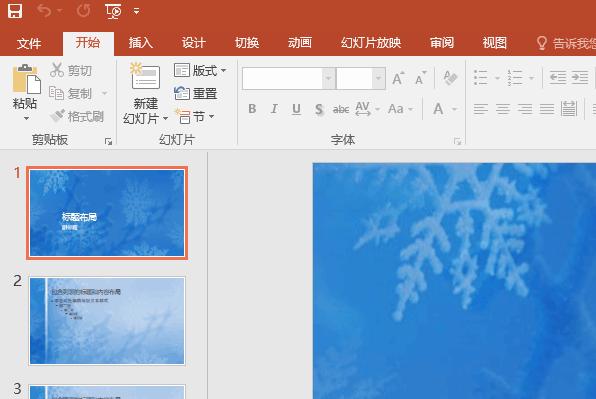Image resolution: width=596 pixels, height=399 pixels.
Task: Open the font size dropdown
Action: point(378,79)
